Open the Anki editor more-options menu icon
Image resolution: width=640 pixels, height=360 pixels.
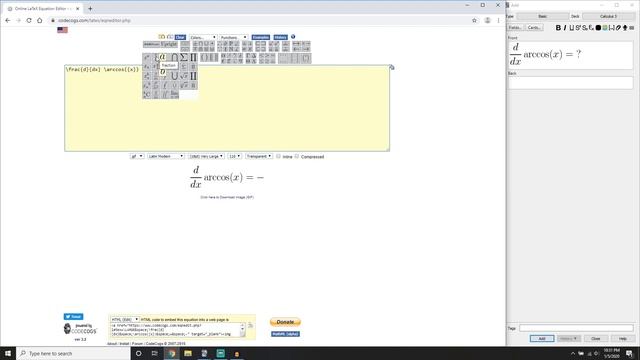click(x=631, y=28)
